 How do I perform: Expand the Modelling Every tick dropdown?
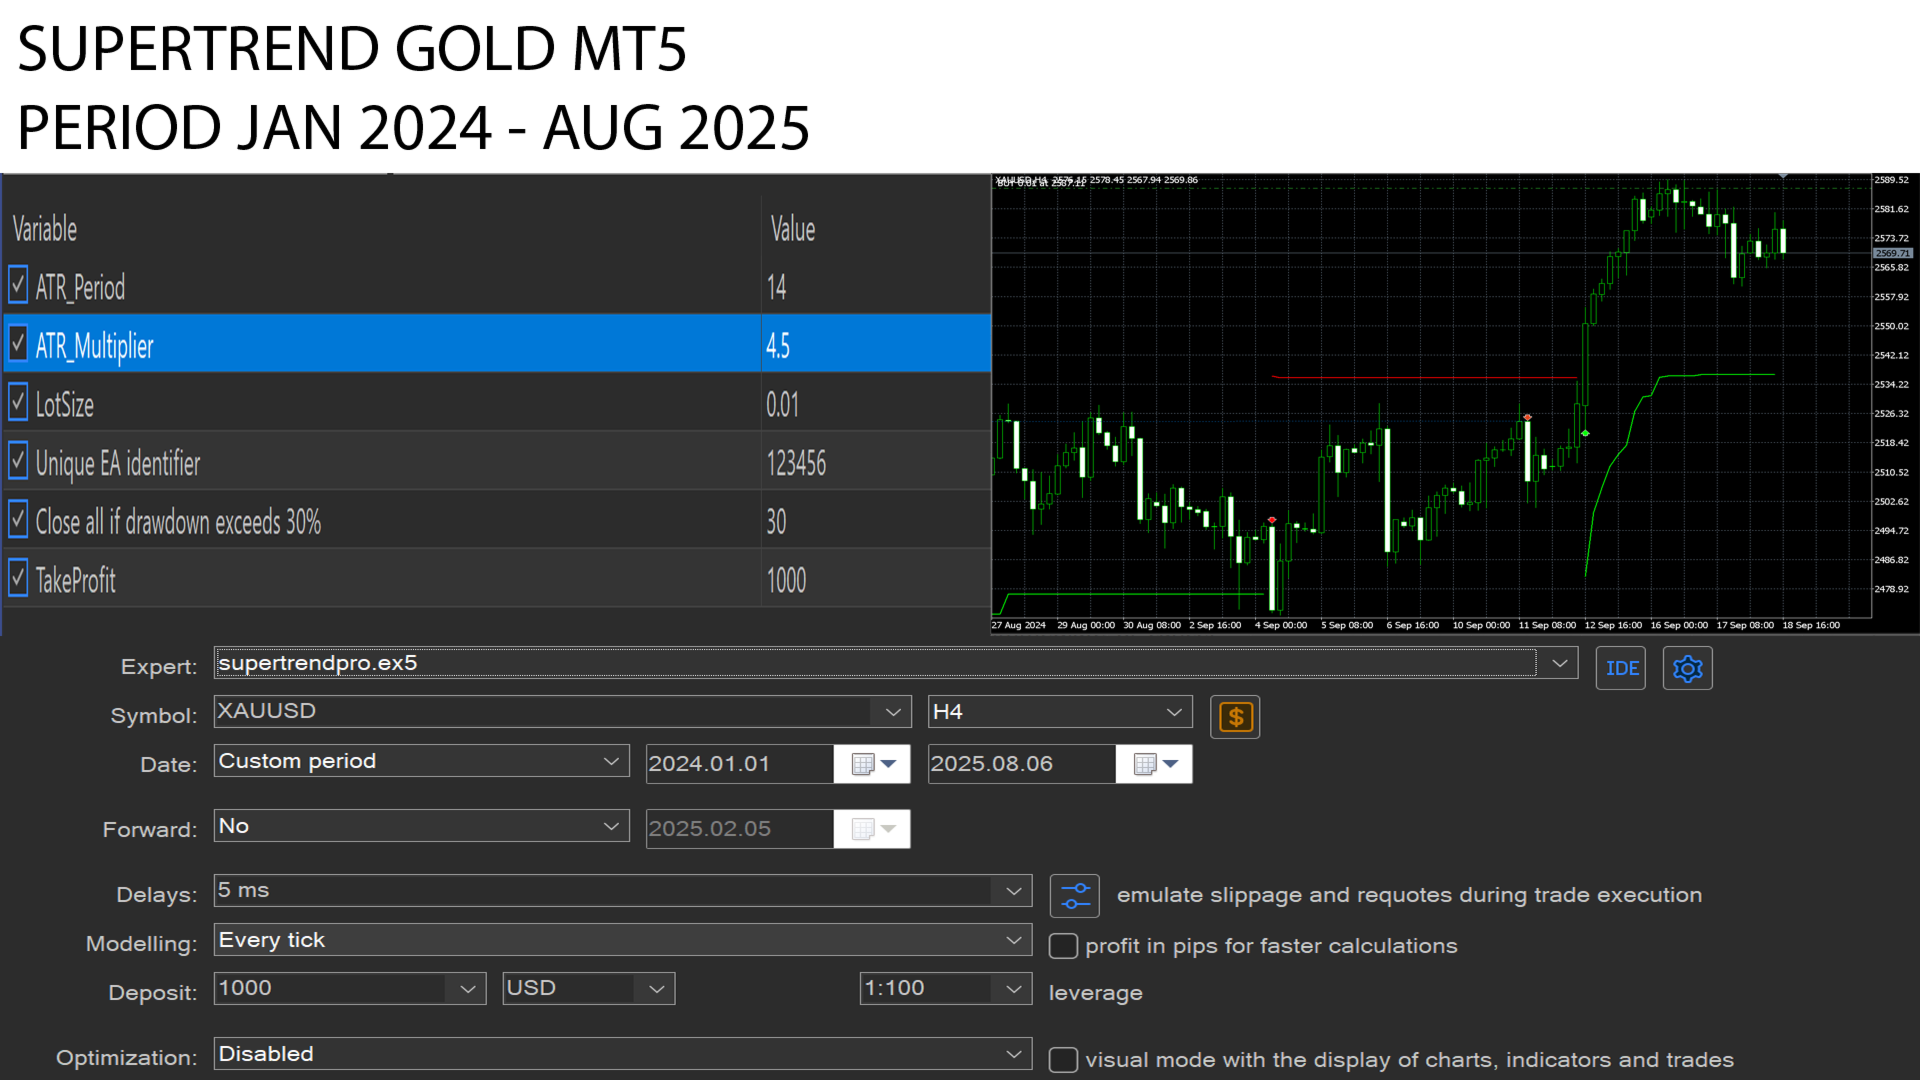coord(1013,940)
